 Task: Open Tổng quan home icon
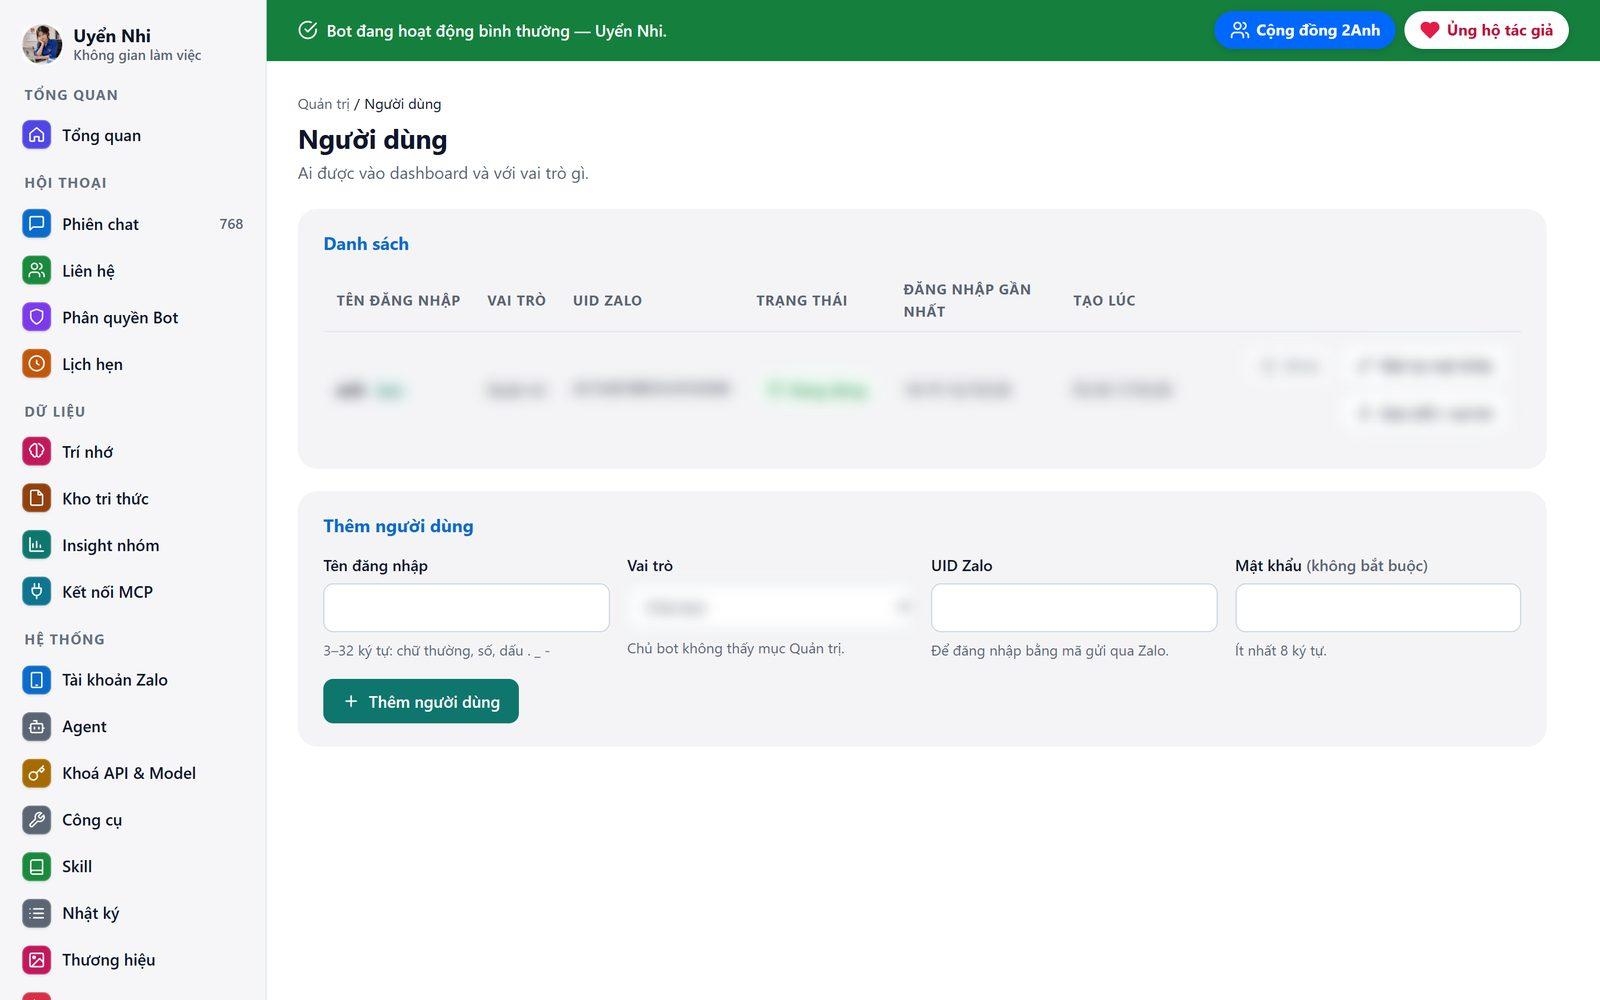click(x=37, y=135)
